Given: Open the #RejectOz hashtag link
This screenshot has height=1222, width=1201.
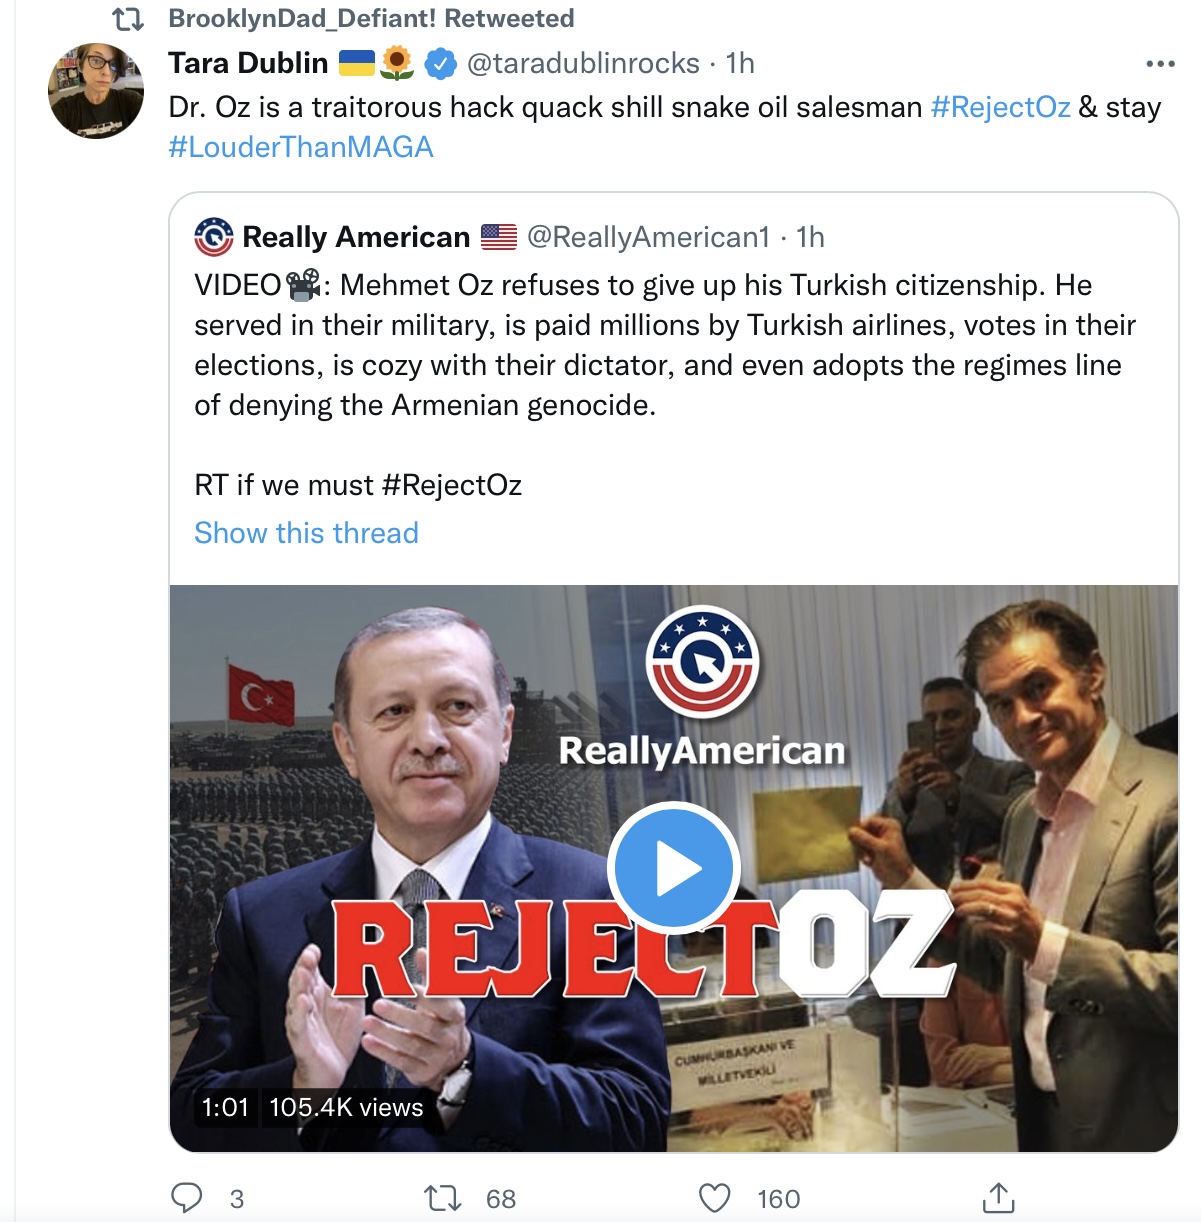Looking at the screenshot, I should [x=1000, y=107].
